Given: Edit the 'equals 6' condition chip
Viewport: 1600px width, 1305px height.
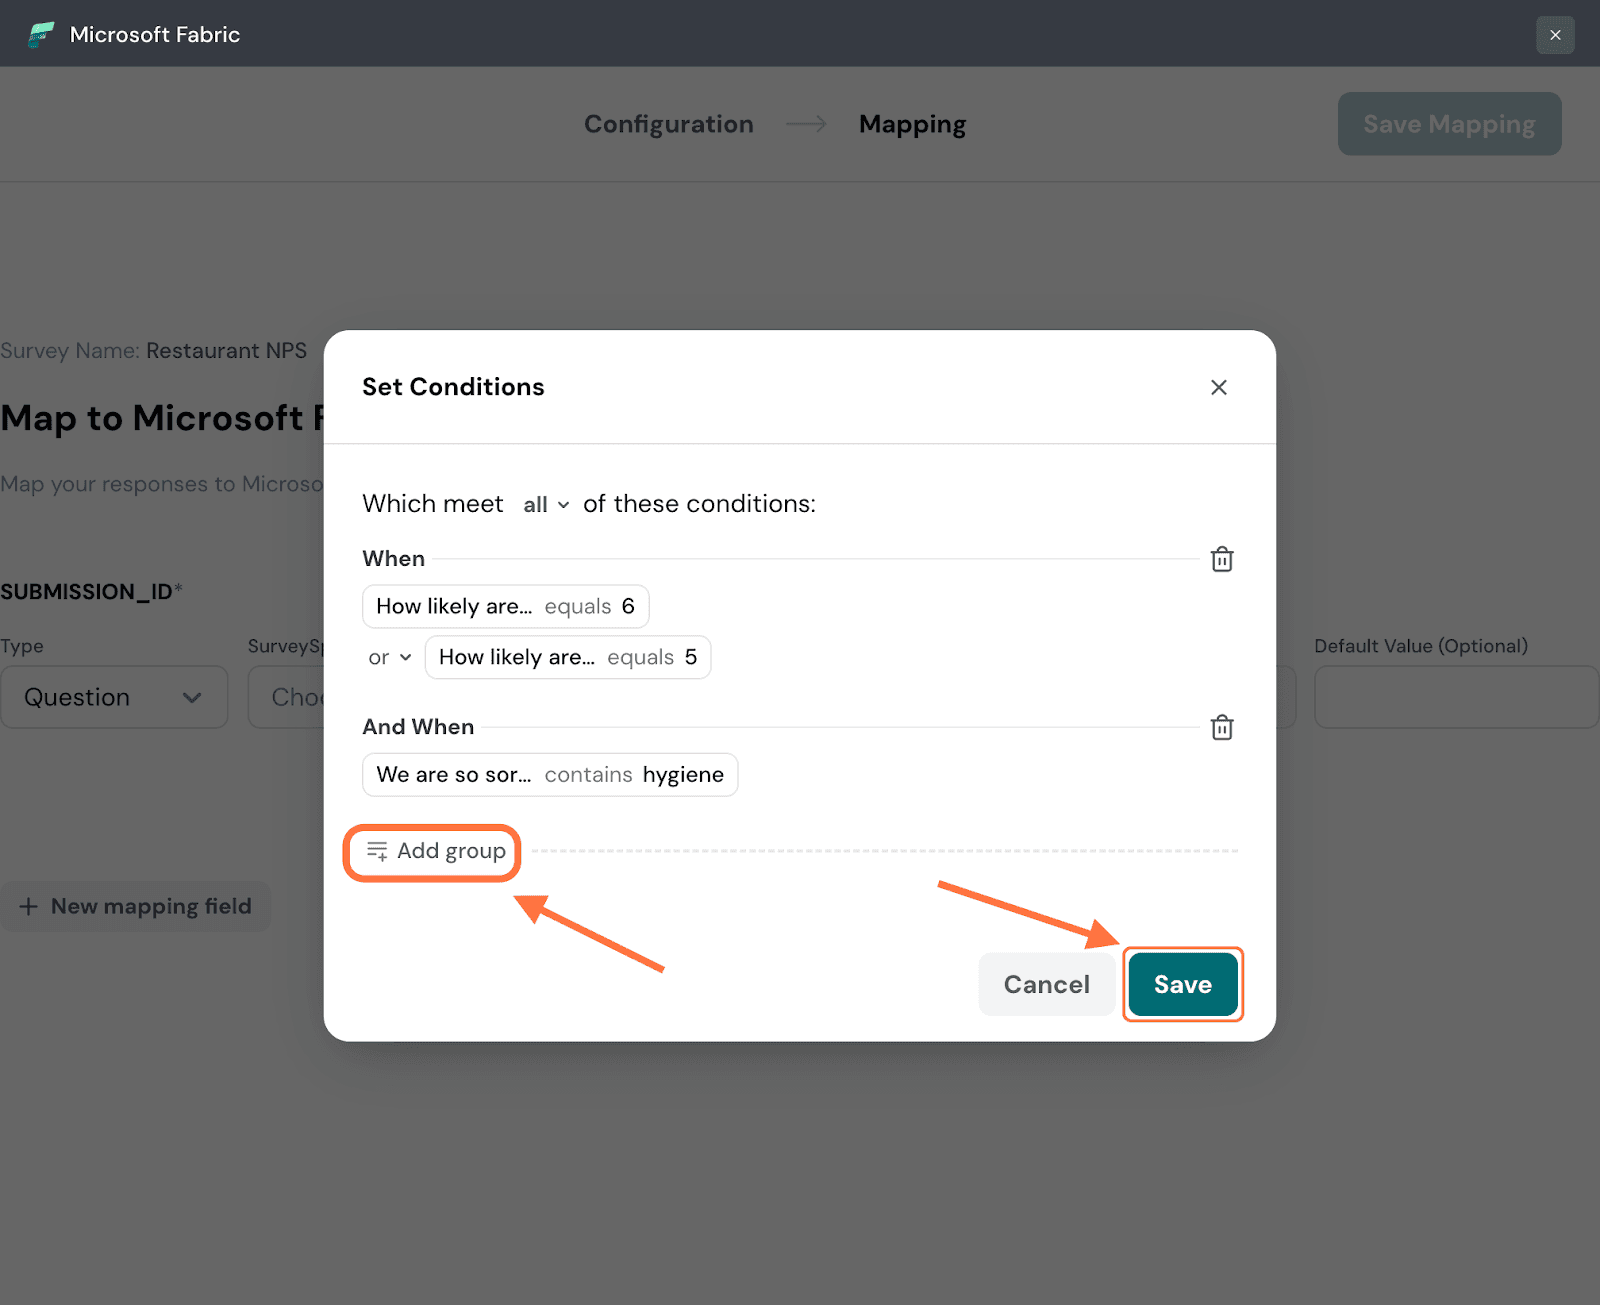Looking at the screenshot, I should (505, 606).
